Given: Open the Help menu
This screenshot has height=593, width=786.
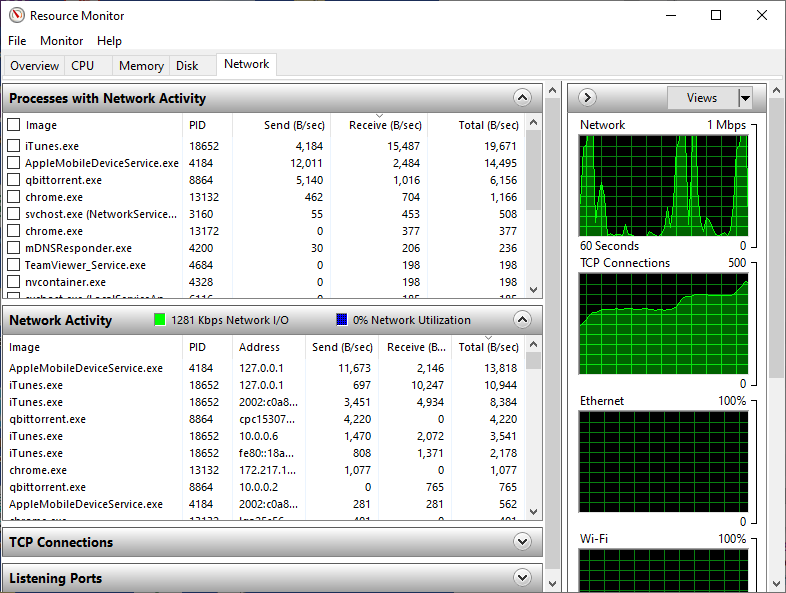Looking at the screenshot, I should click(x=109, y=41).
